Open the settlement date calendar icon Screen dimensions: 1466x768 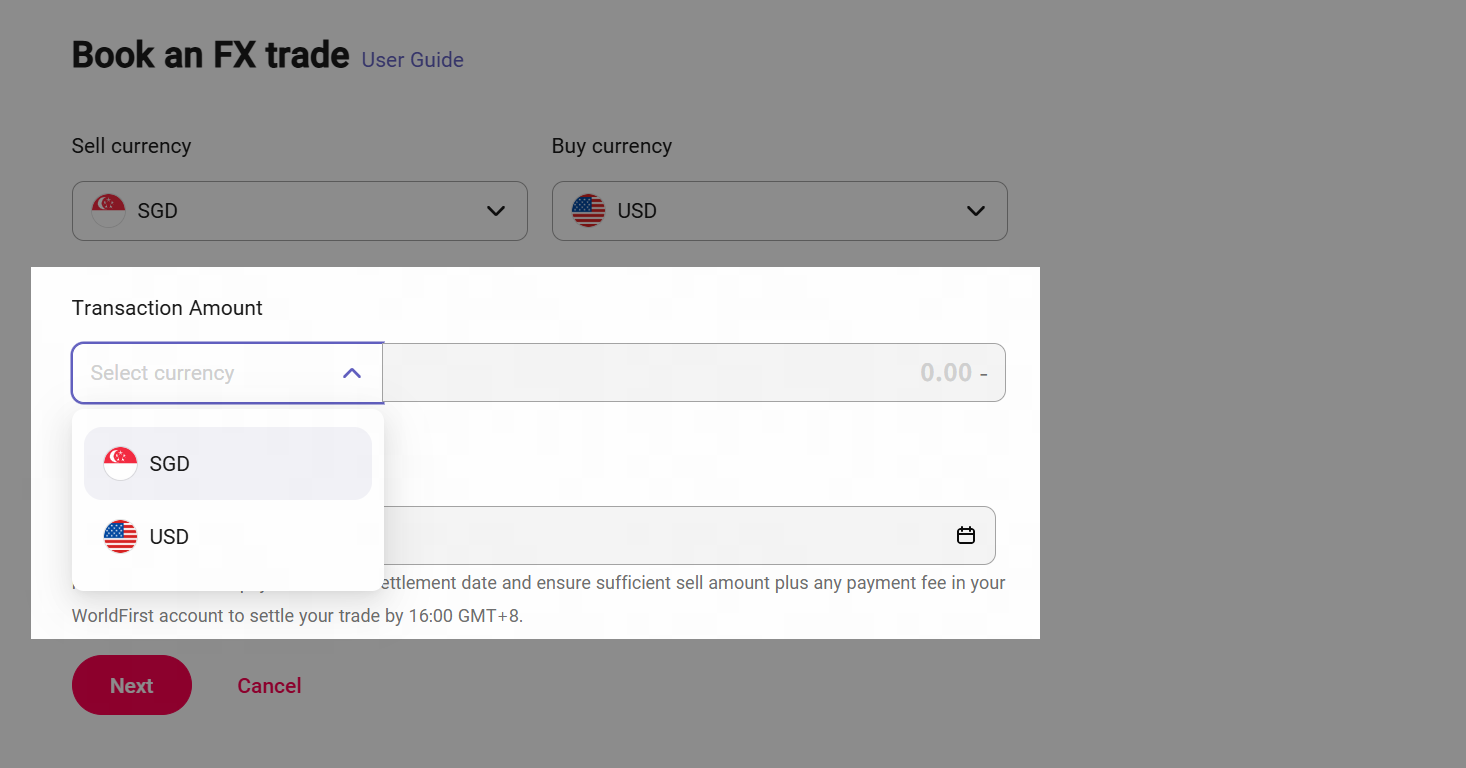966,536
